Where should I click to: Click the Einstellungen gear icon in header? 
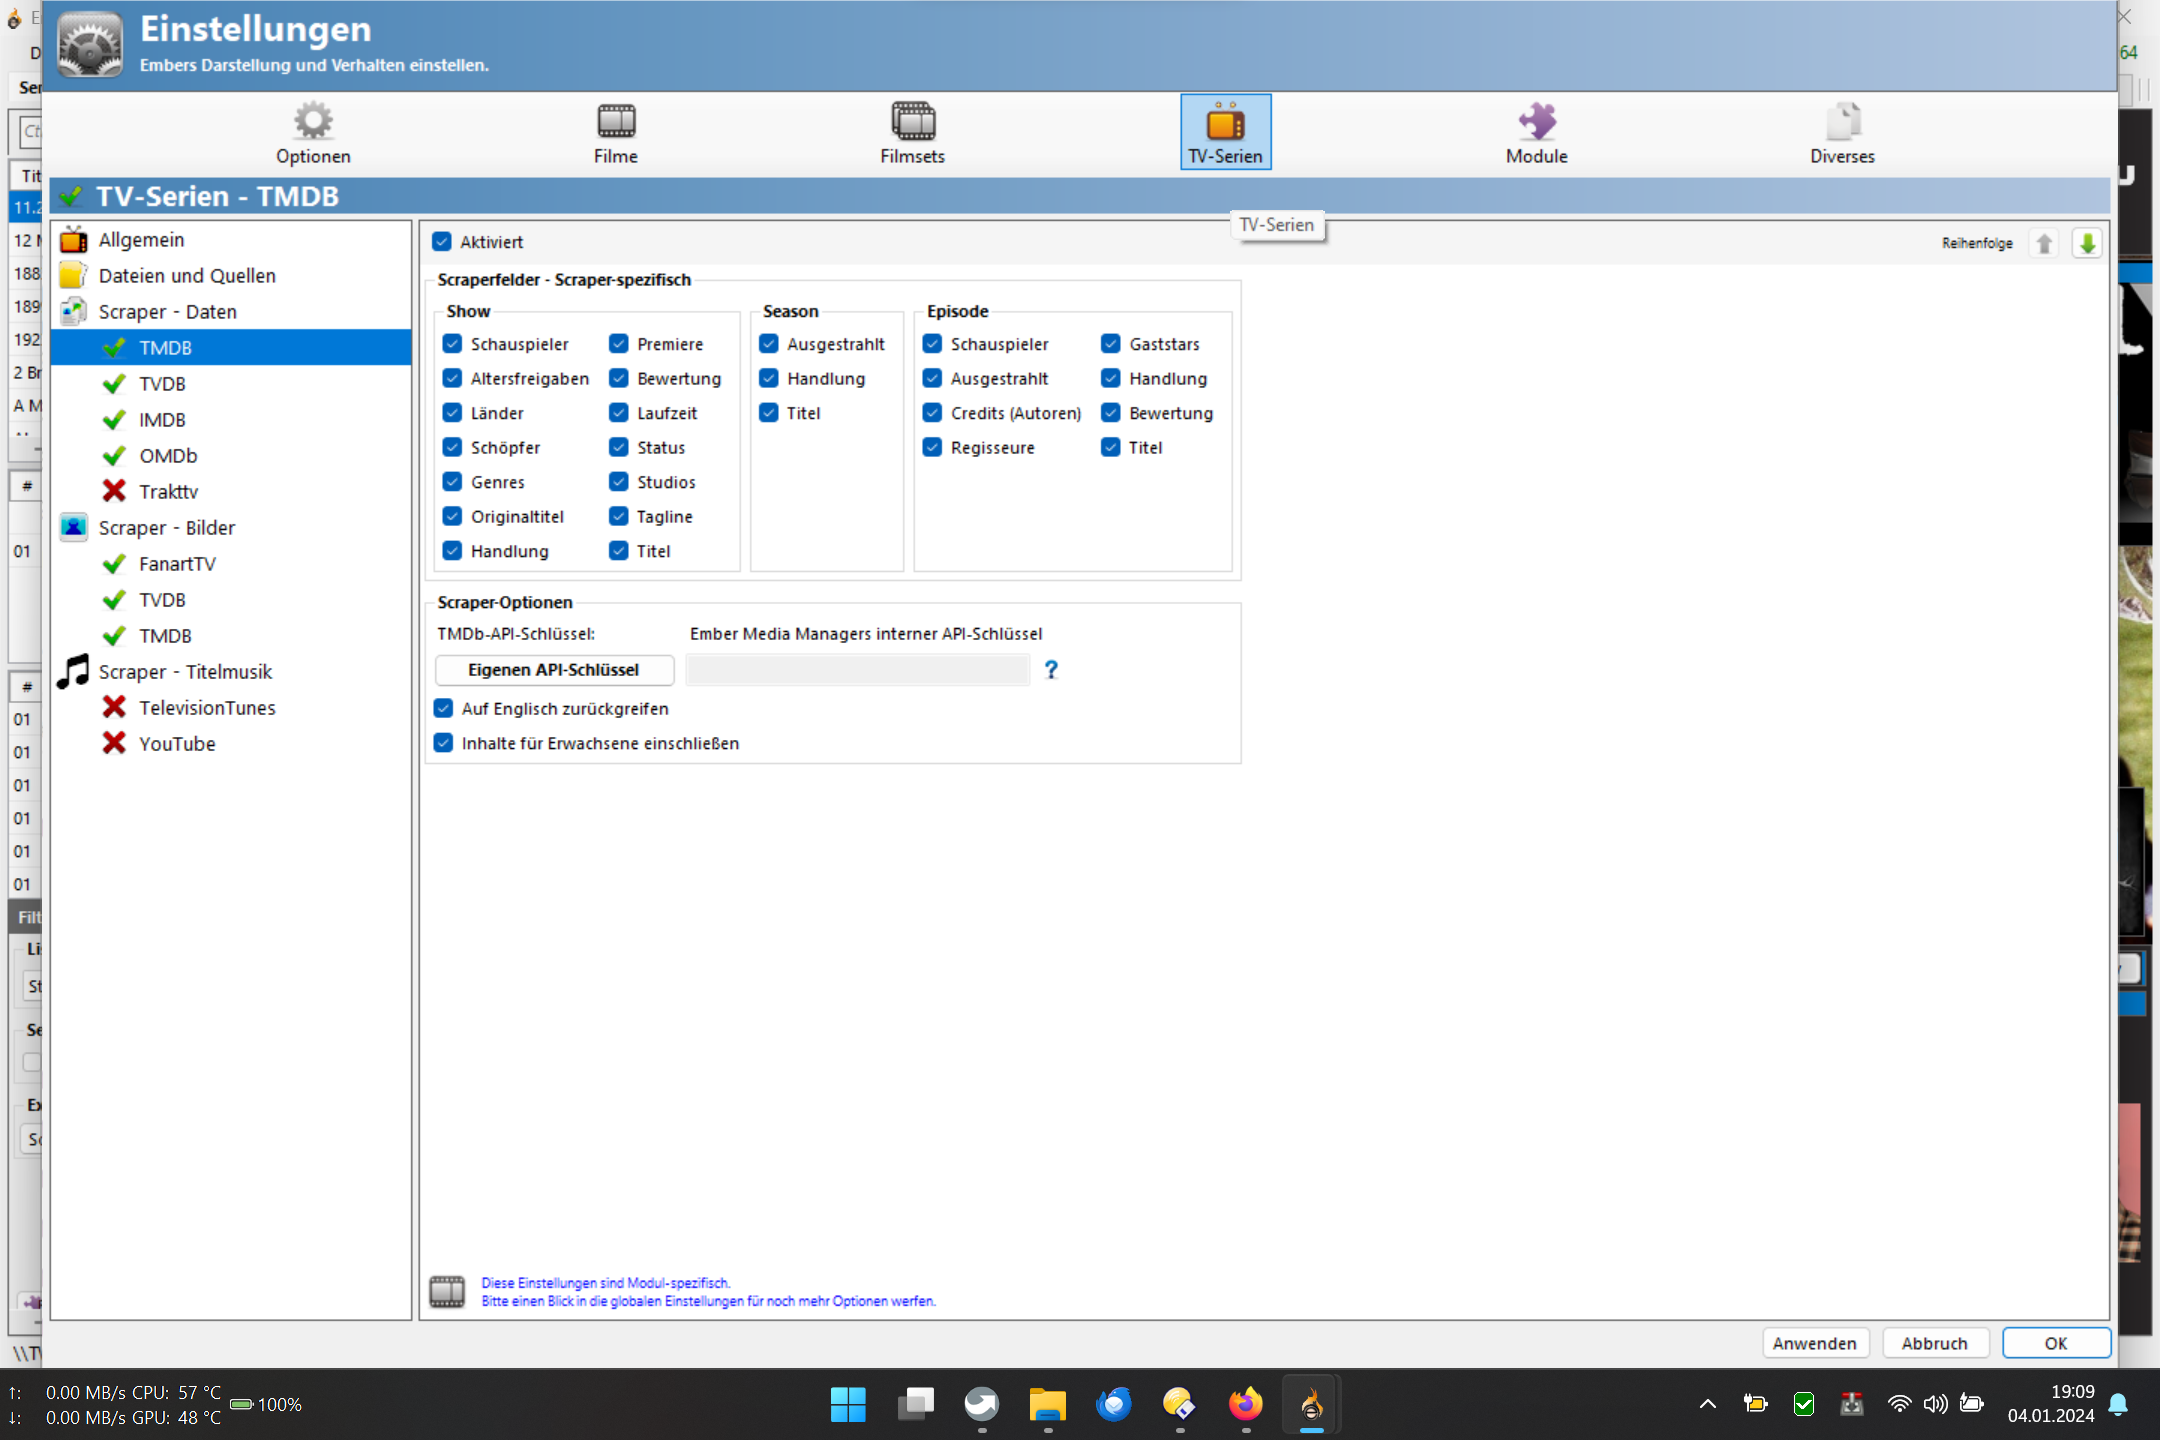tap(90, 44)
